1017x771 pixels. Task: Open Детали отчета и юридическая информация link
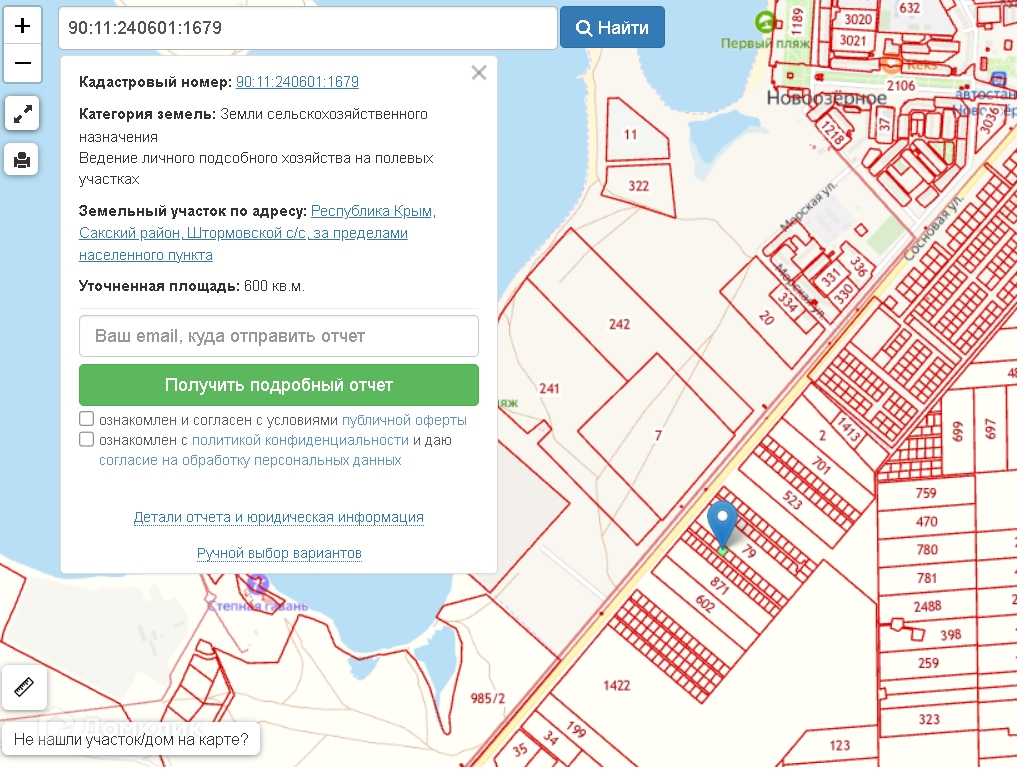279,517
